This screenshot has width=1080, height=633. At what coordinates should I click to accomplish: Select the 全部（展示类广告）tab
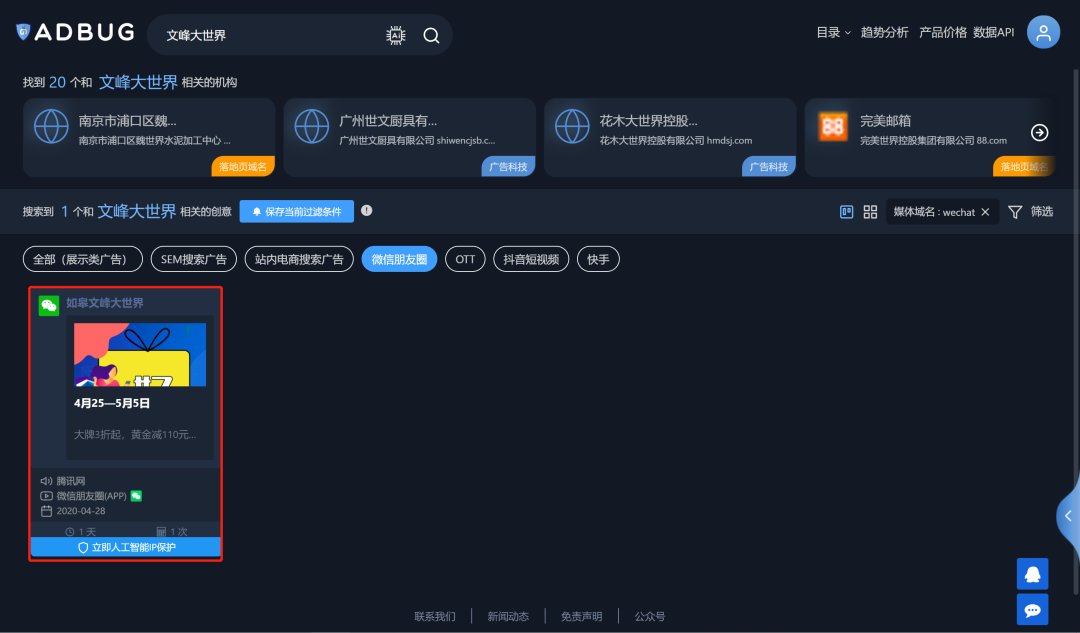(83, 259)
